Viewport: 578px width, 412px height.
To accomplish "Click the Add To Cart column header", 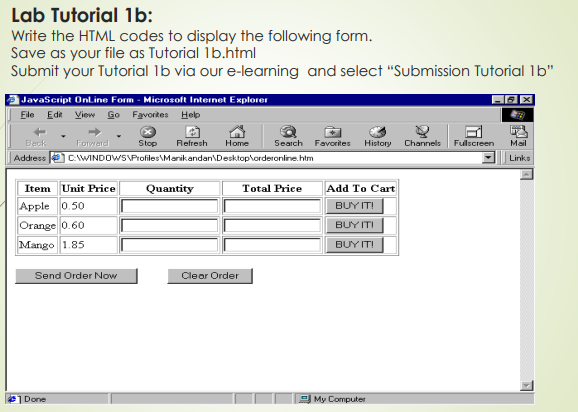I will 361,188.
